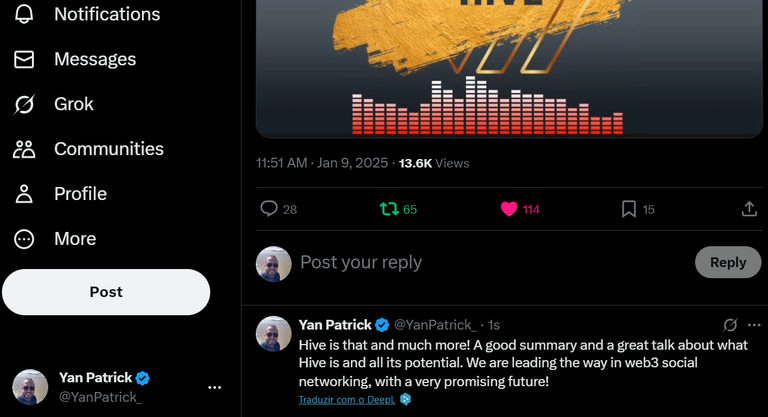
Task: Click the DeepL logo icon beside translate link
Action: coord(405,399)
